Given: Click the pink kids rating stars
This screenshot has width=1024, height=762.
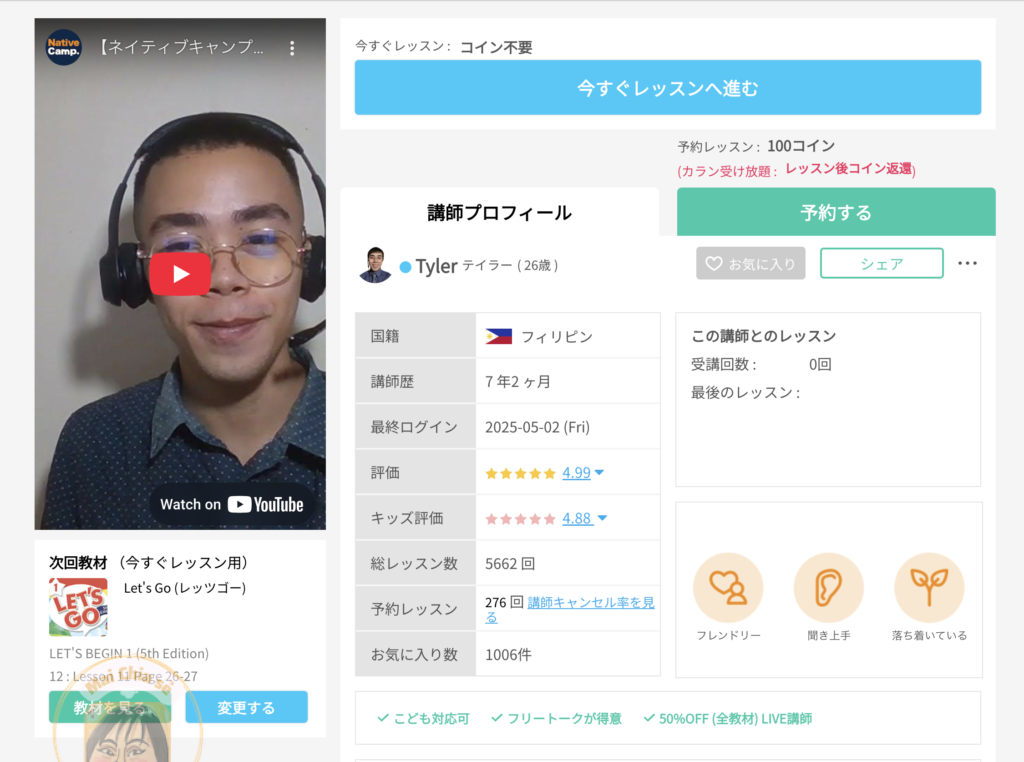Looking at the screenshot, I should coord(520,519).
